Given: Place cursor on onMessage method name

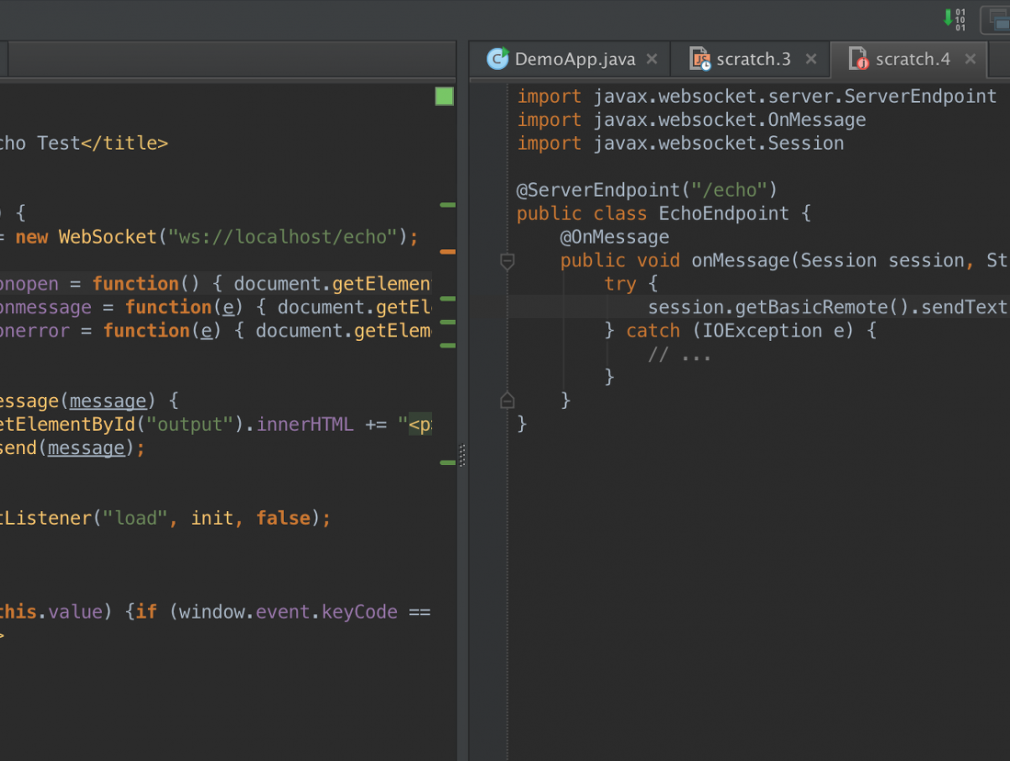Looking at the screenshot, I should tap(740, 260).
